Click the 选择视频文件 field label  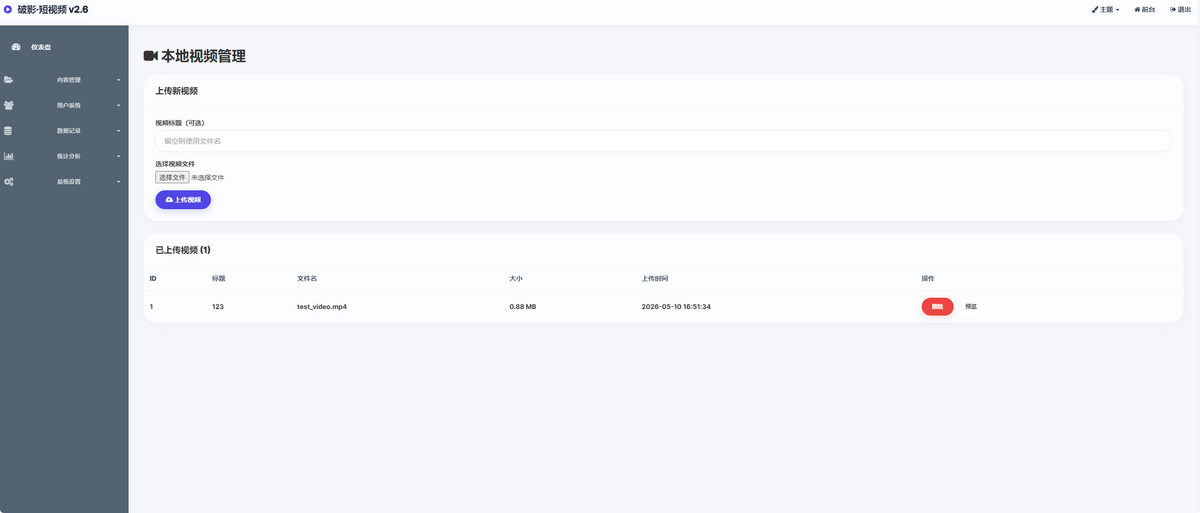(x=175, y=163)
